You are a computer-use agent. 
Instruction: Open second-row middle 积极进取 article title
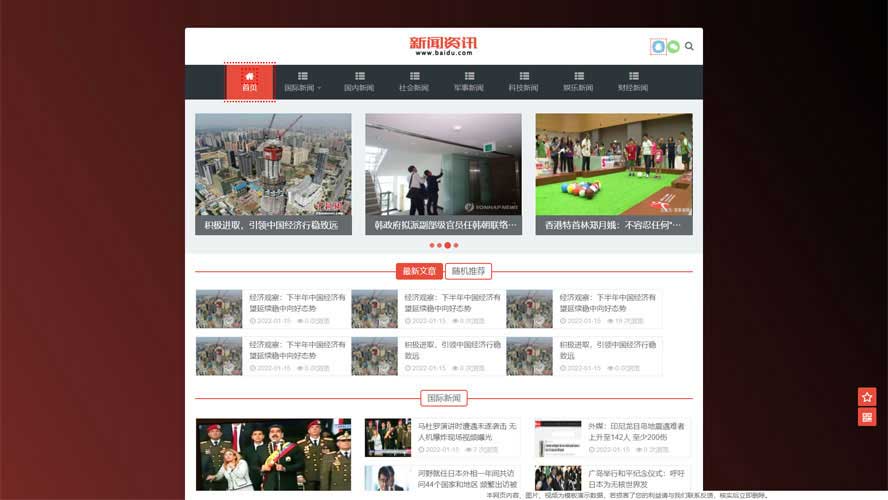pyautogui.click(x=452, y=350)
